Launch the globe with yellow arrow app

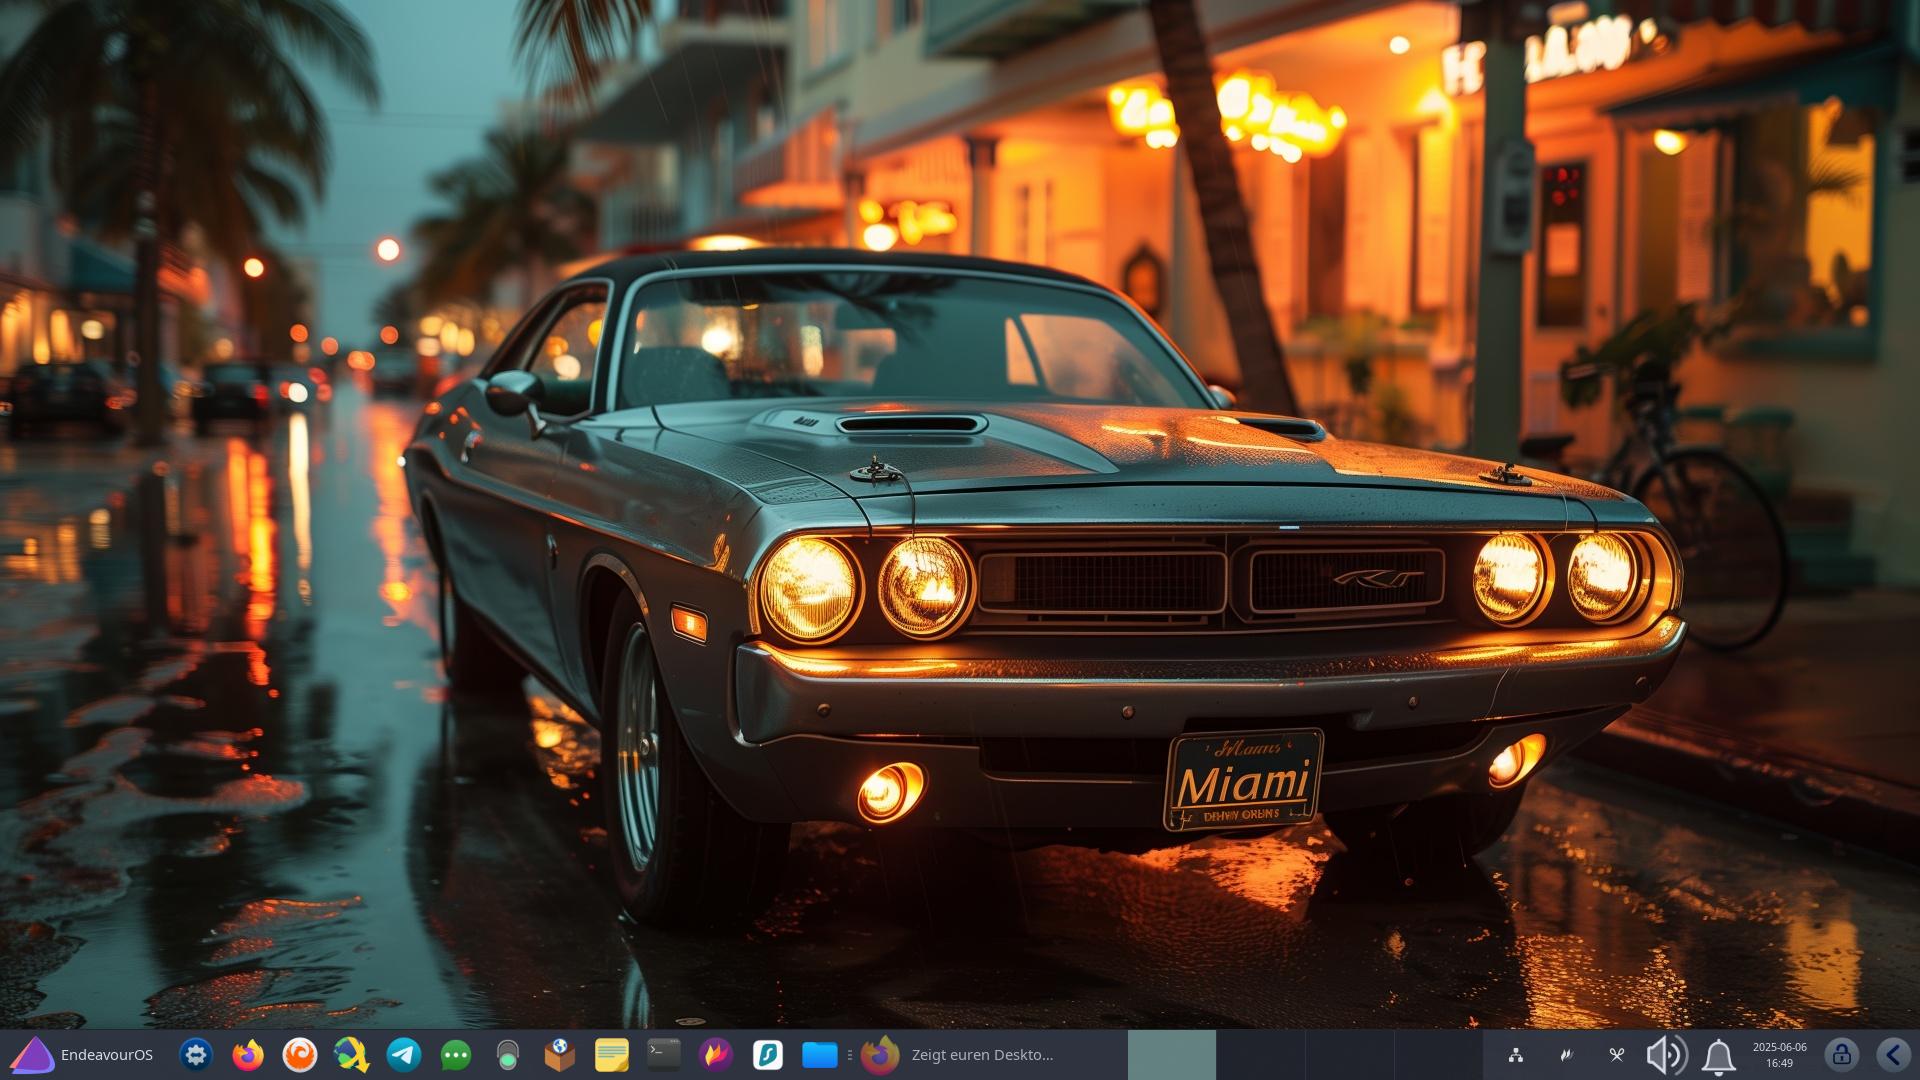tap(352, 1055)
